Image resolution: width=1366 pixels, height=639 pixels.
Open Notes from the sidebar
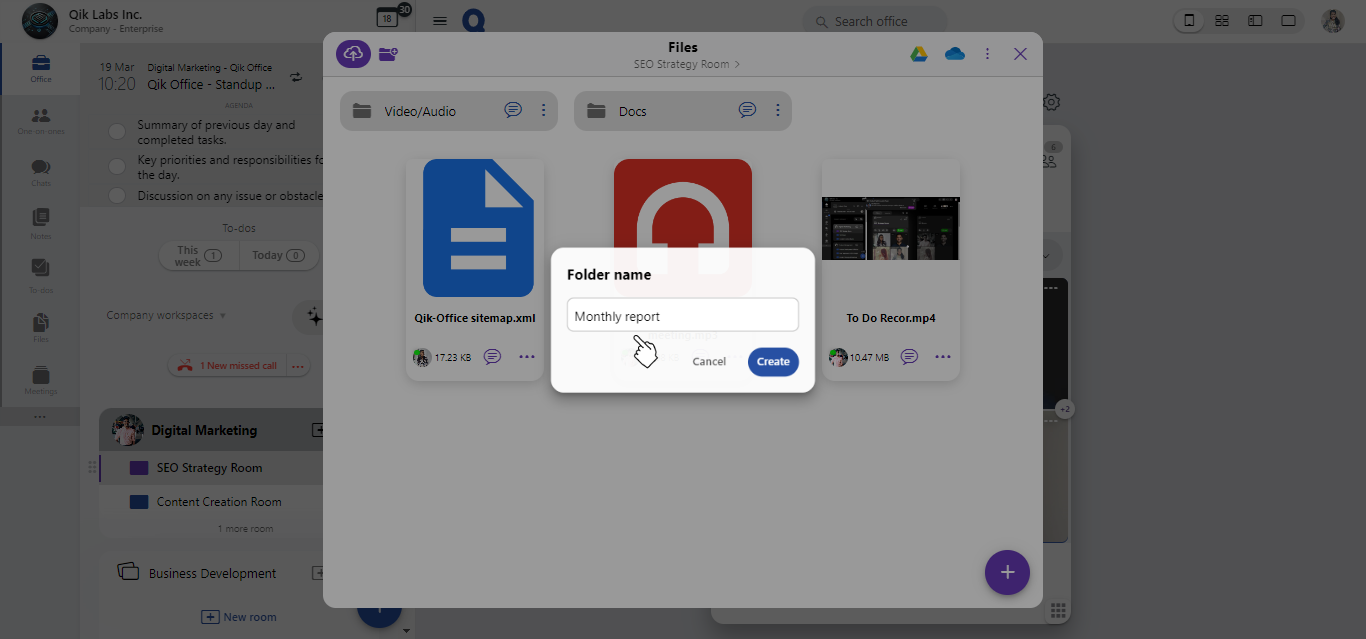click(x=40, y=222)
